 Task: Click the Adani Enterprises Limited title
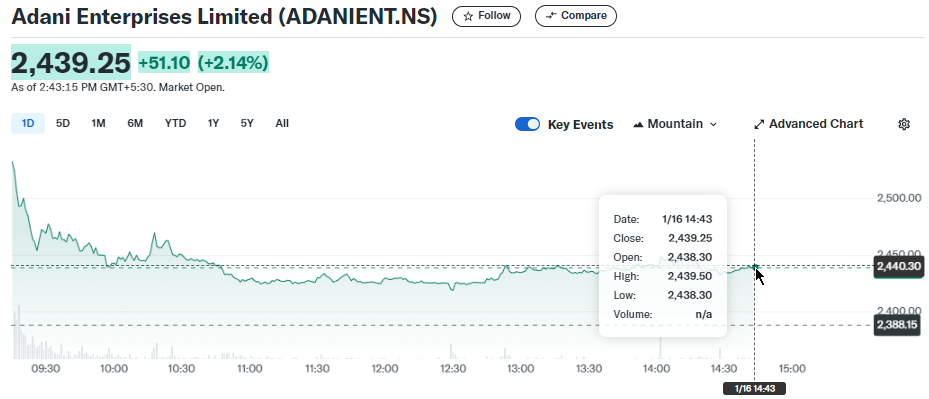tap(224, 17)
